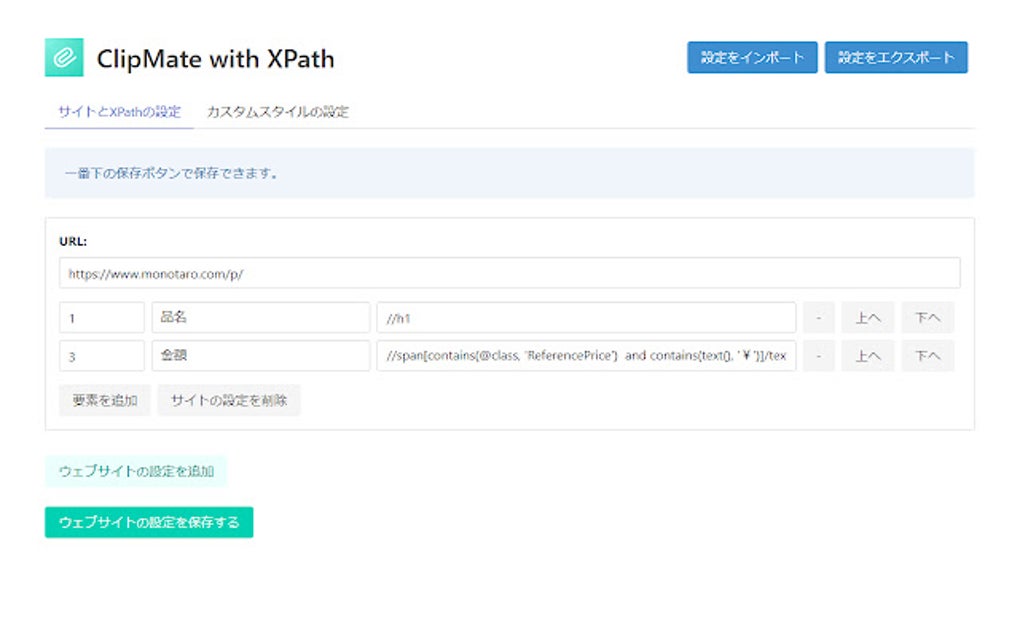Click the ClipMate clip logo icon
Image resolution: width=1020 pixels, height=638 pixels.
coord(62,57)
